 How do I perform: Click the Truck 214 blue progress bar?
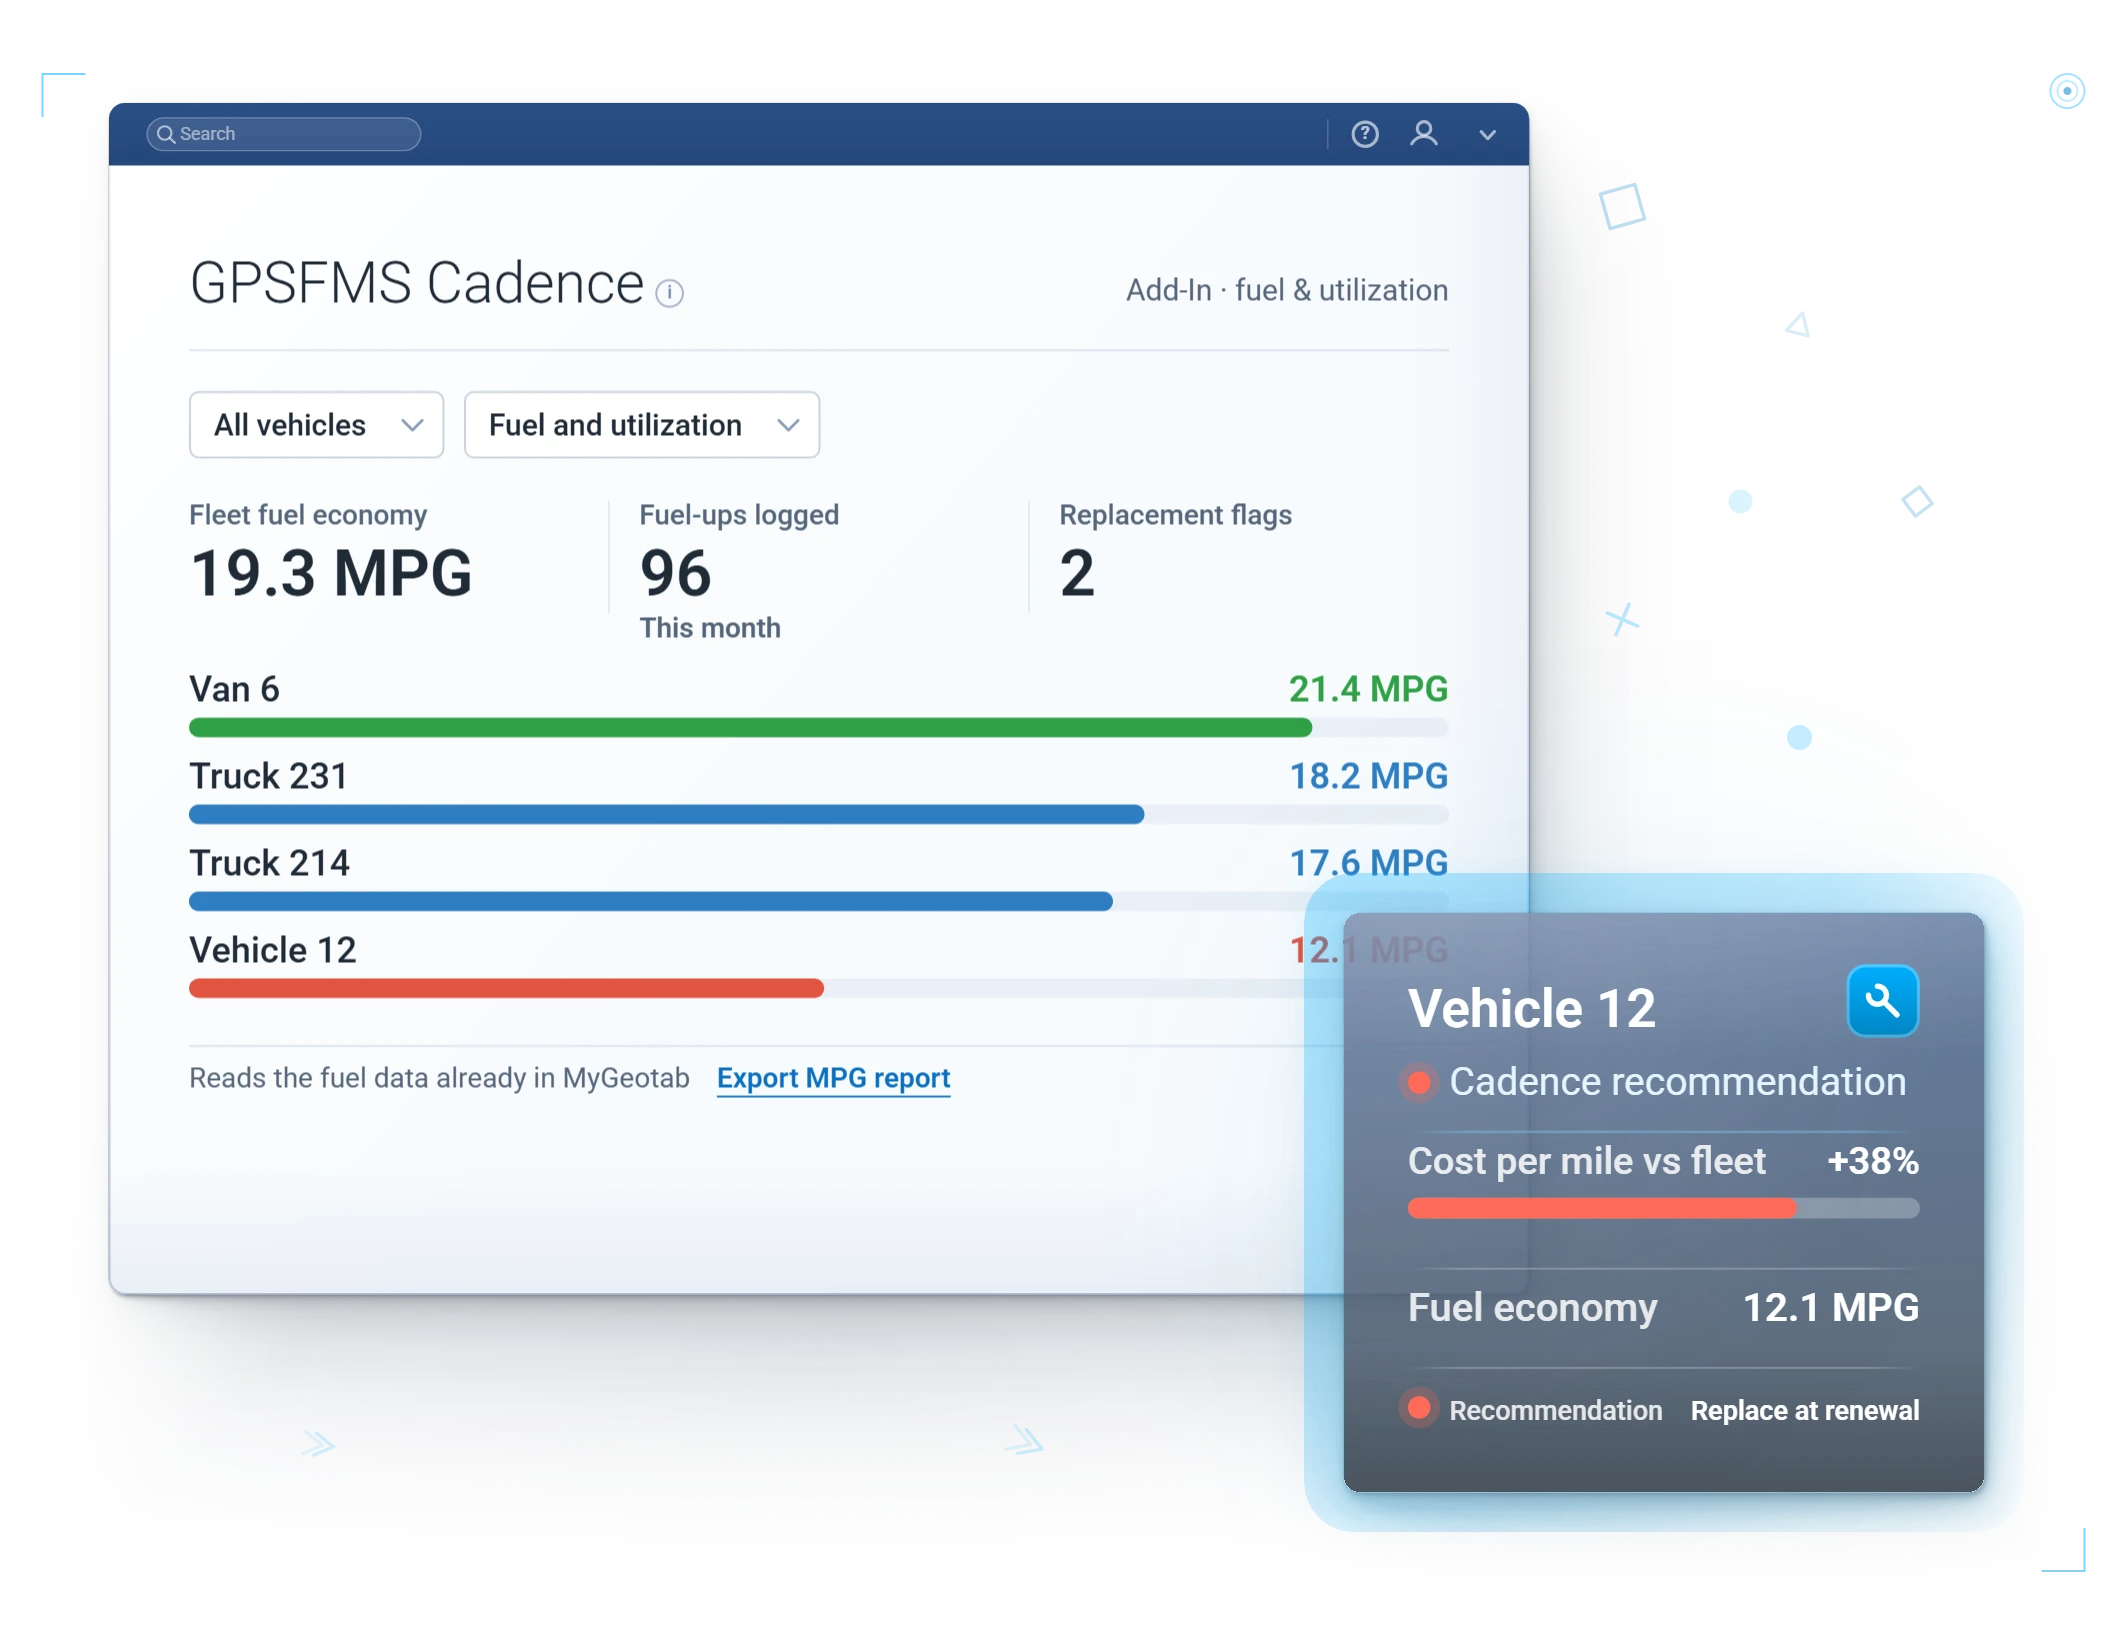[x=651, y=902]
